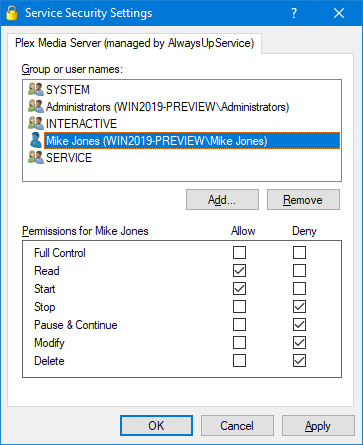Click the Stop permission label
363x445 pixels.
point(45,307)
